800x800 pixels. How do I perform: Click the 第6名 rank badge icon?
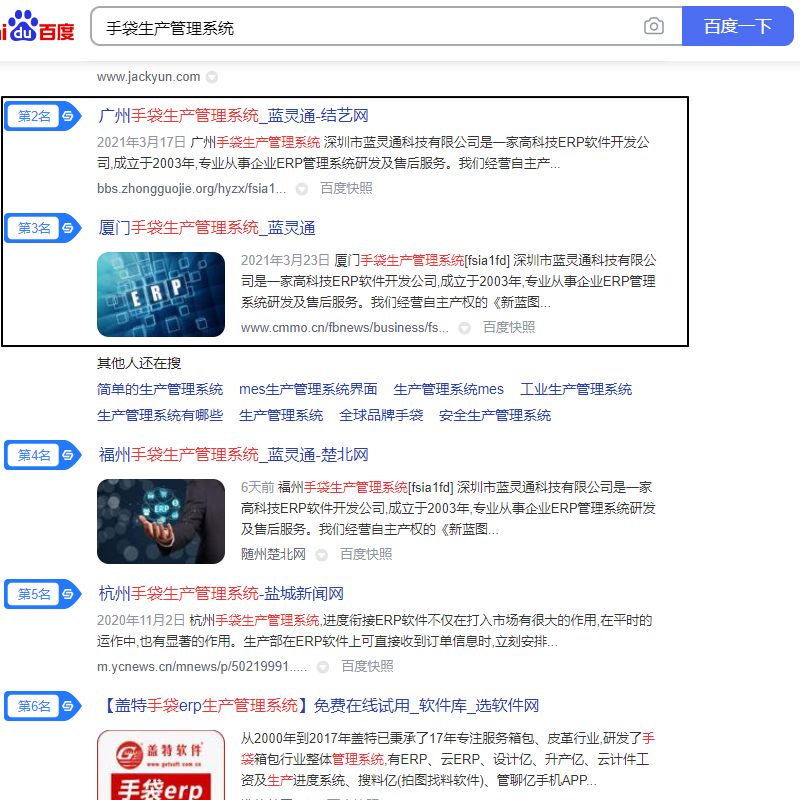43,706
